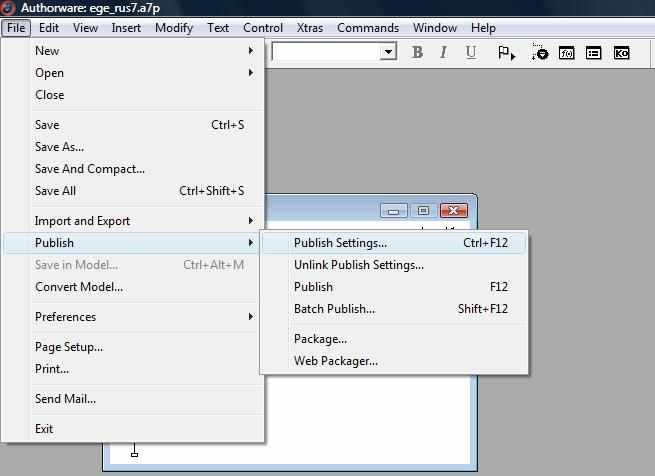The height and width of the screenshot is (476, 655).
Task: Open the Insert menu
Action: (x=126, y=28)
